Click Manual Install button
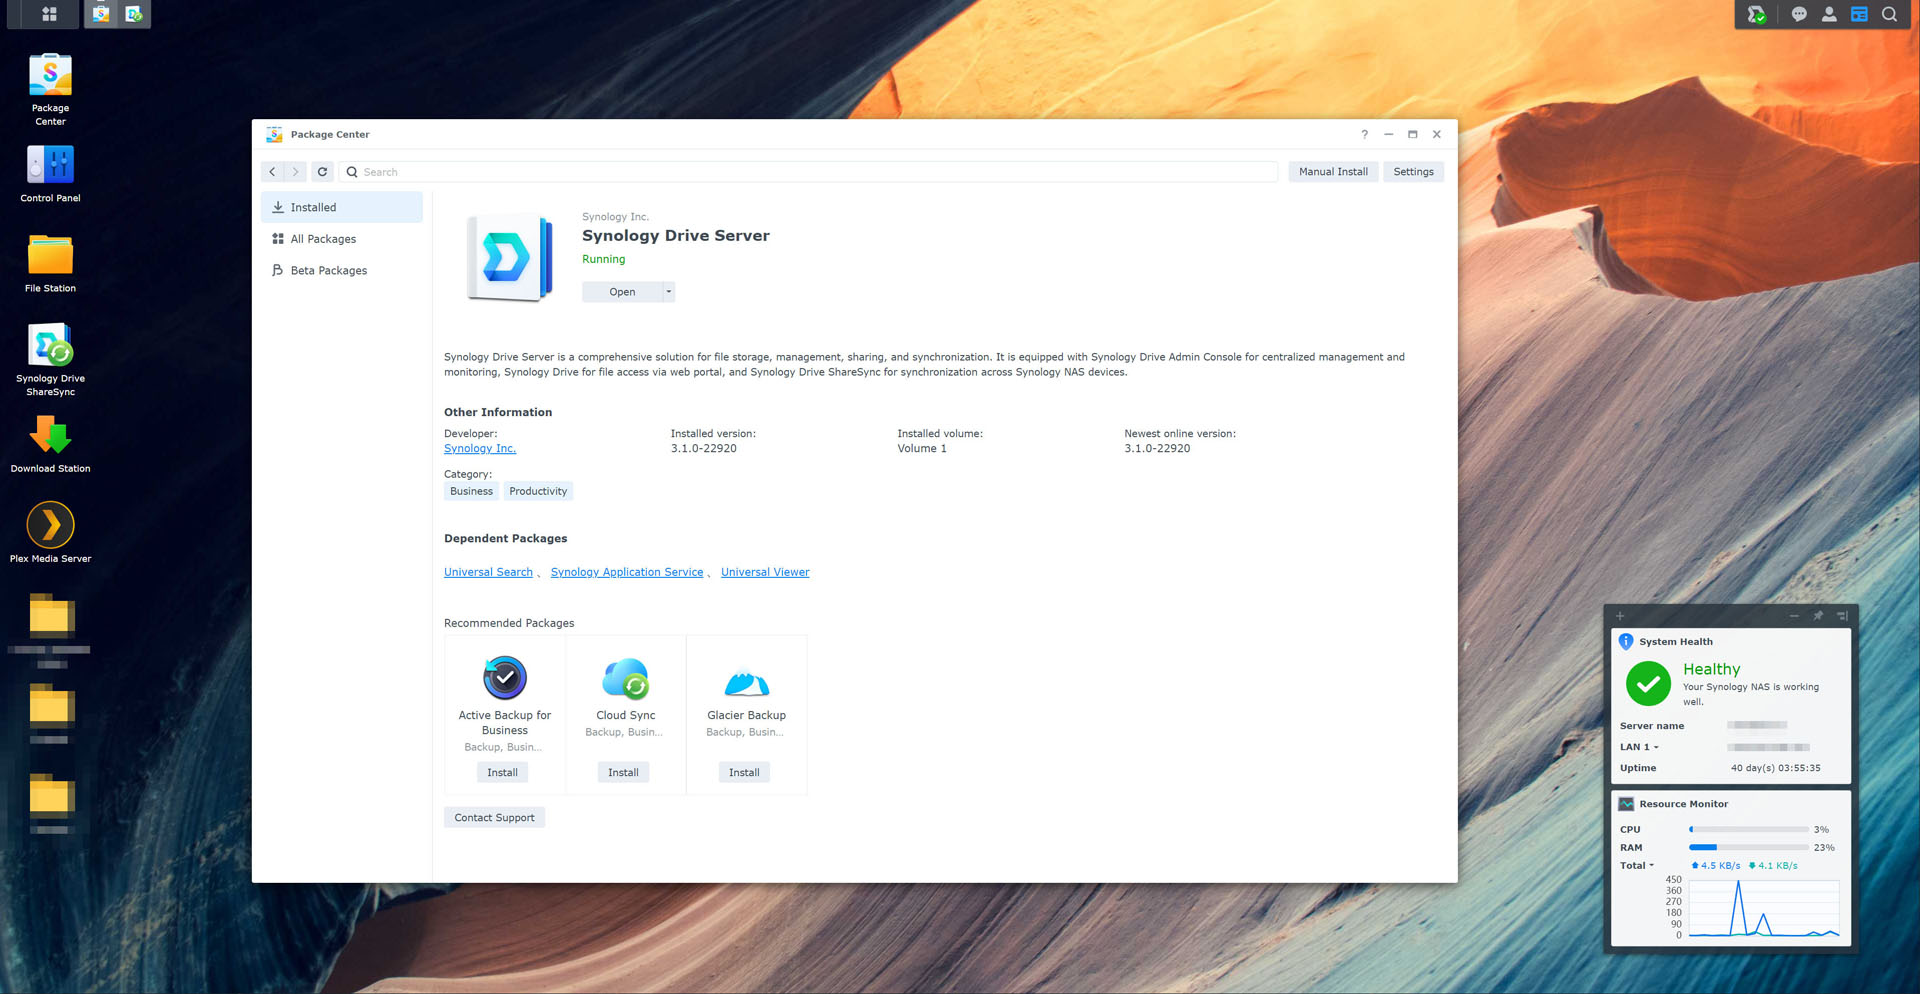The image size is (1920, 994). click(1333, 172)
